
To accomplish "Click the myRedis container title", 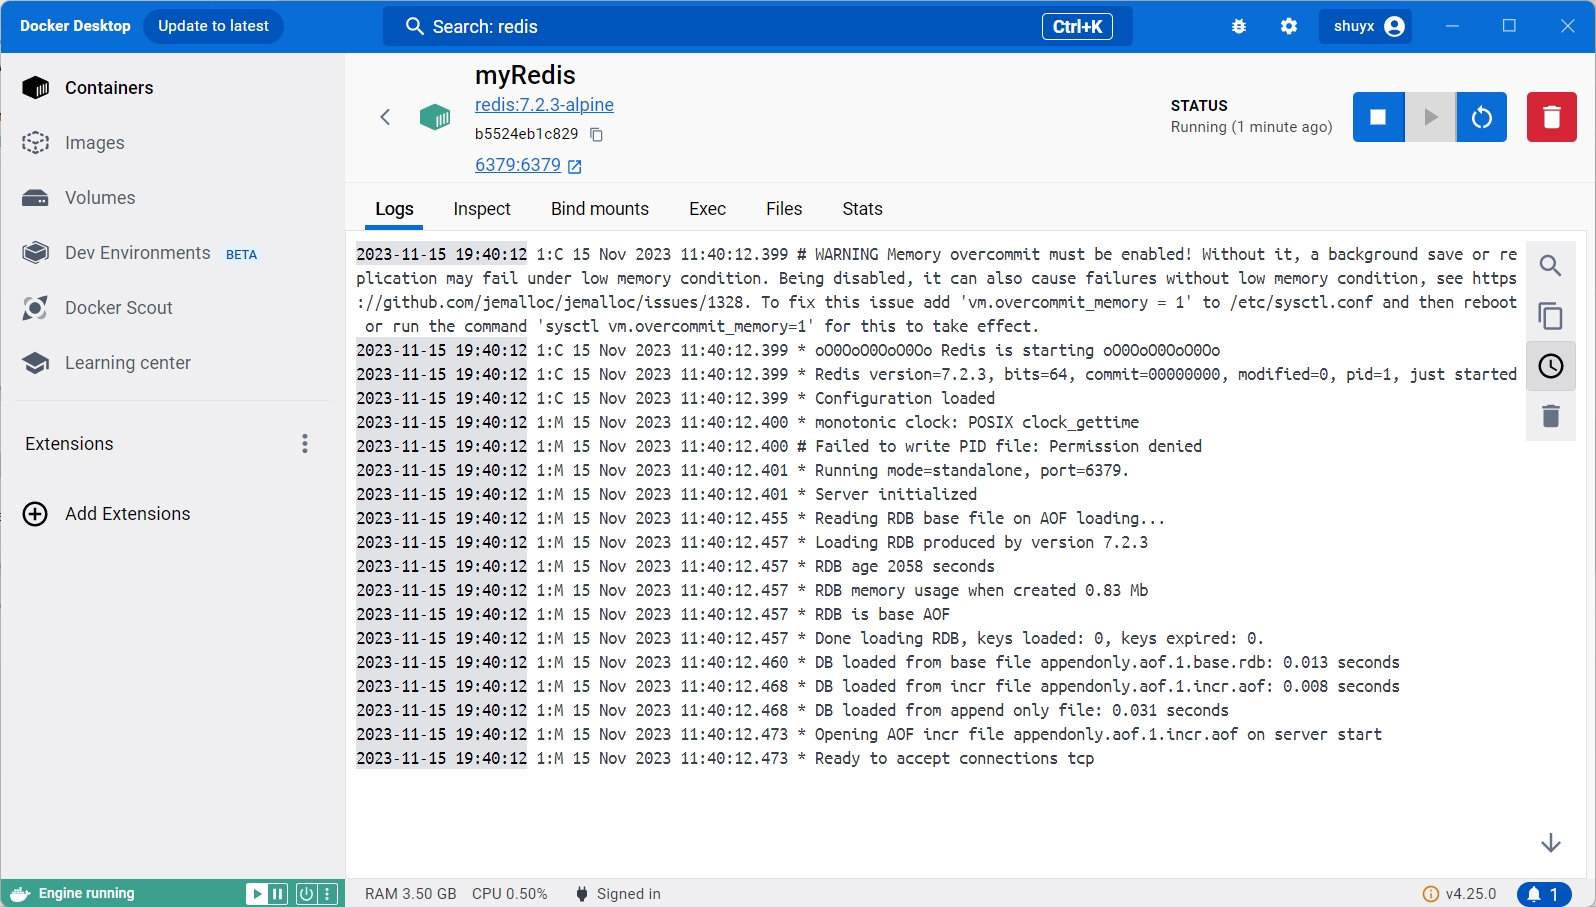I will click(x=525, y=75).
